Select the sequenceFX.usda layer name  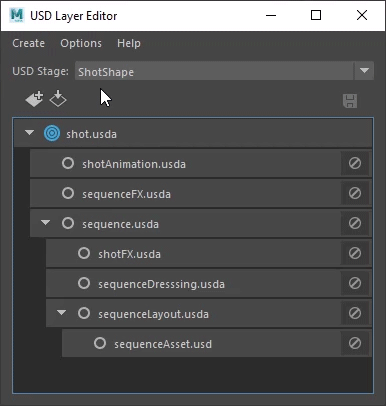tap(126, 194)
